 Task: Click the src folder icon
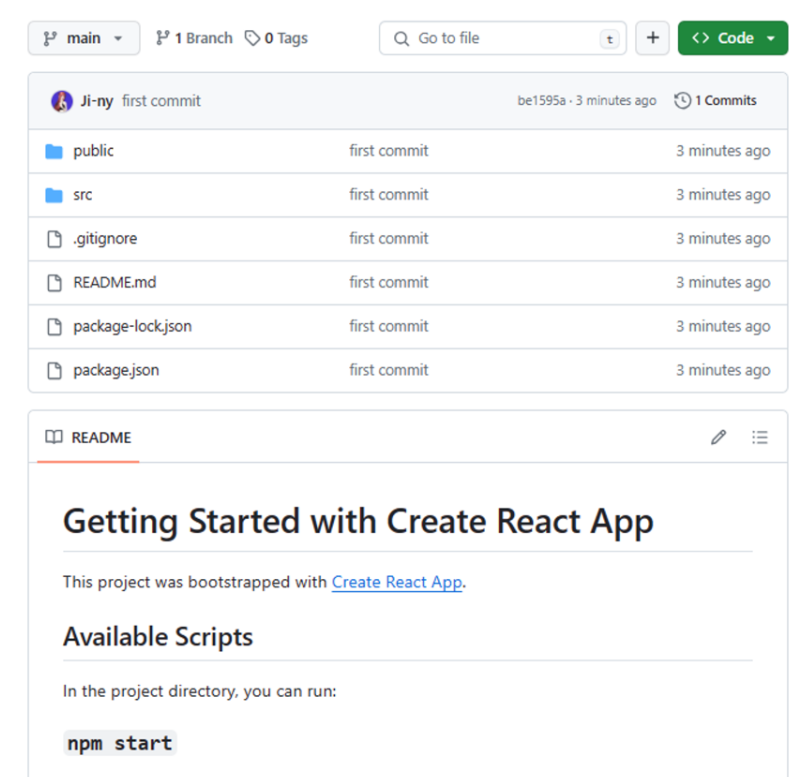[x=54, y=195]
